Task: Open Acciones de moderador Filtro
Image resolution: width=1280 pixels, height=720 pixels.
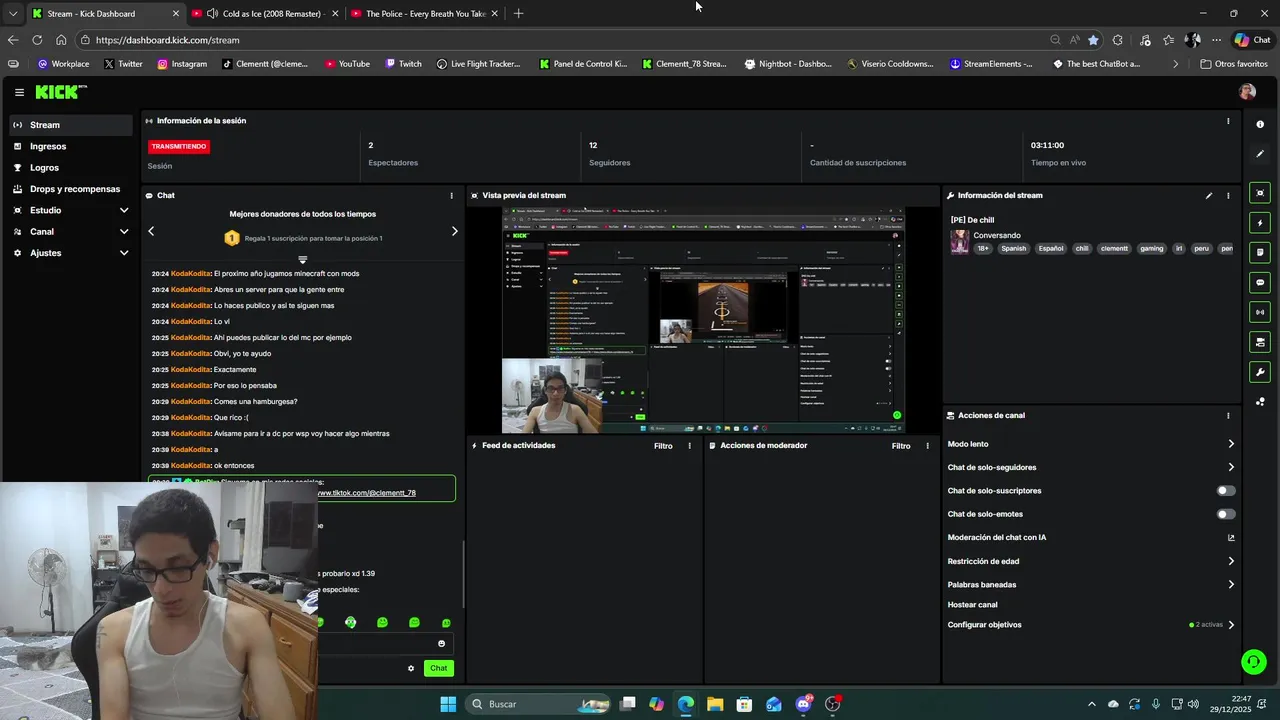Action: pyautogui.click(x=901, y=446)
